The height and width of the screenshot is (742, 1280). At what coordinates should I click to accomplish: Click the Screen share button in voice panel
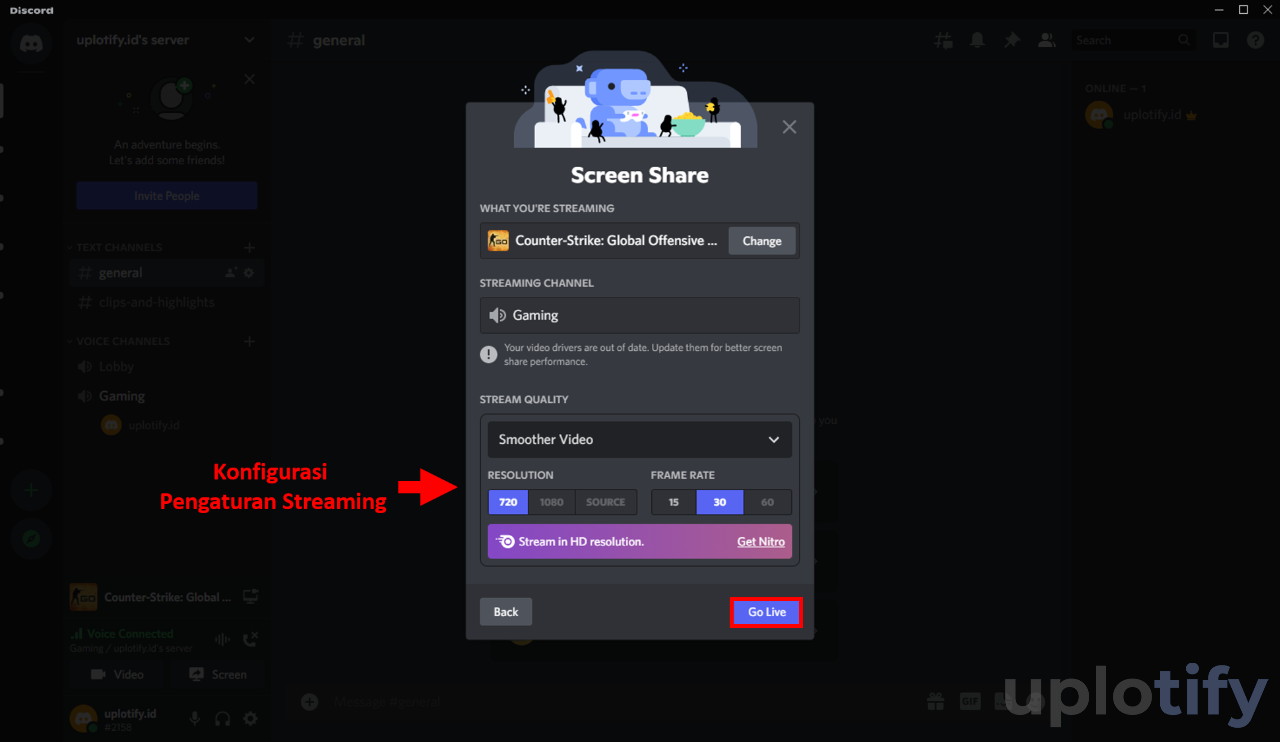point(217,674)
